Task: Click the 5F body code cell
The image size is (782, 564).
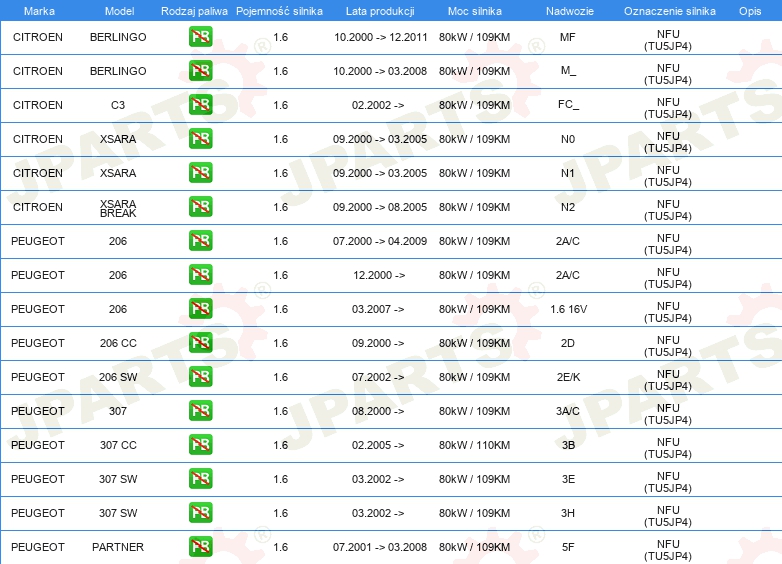Action: 568,547
